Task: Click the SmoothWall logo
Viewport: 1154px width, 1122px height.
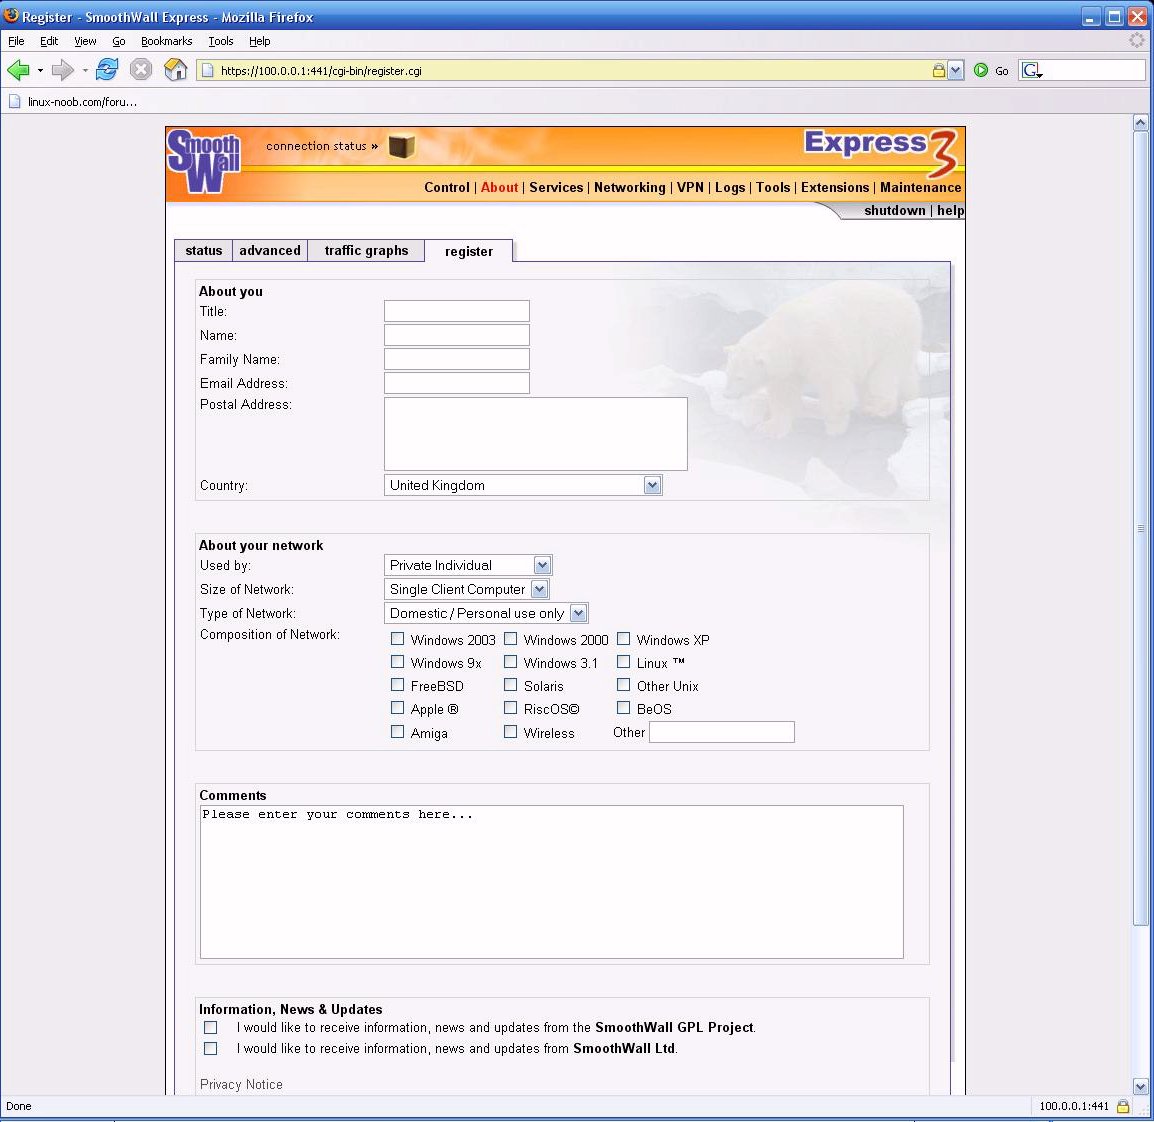Action: [x=204, y=161]
